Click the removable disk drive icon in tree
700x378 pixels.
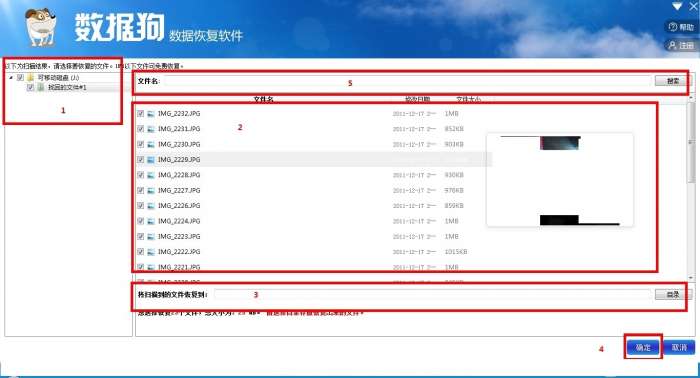click(30, 78)
